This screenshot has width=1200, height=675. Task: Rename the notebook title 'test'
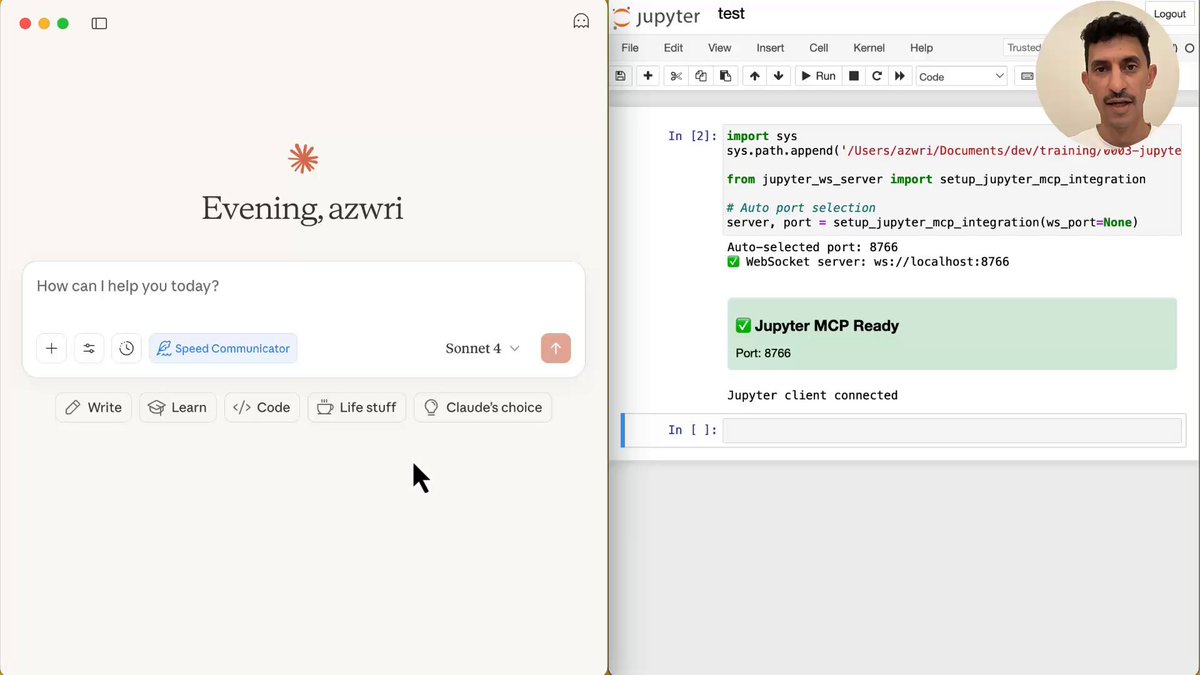tap(731, 14)
